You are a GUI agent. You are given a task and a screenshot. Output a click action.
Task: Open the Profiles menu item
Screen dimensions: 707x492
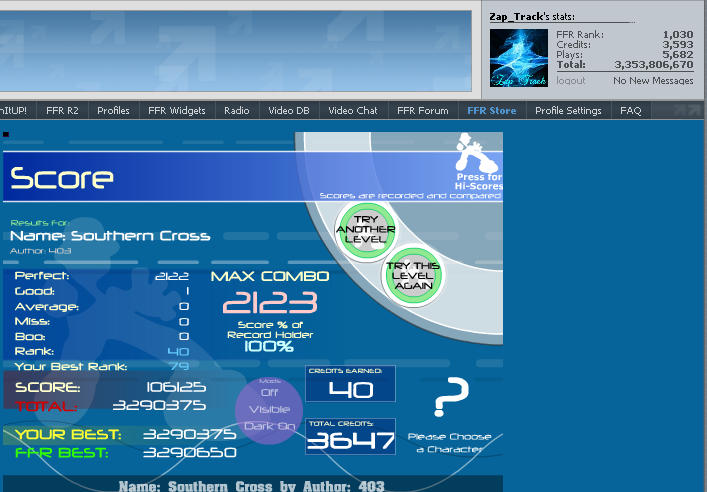[113, 110]
